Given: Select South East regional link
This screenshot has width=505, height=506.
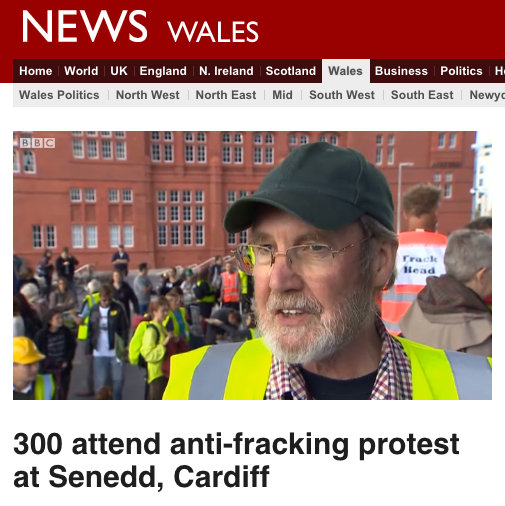Looking at the screenshot, I should click(422, 95).
